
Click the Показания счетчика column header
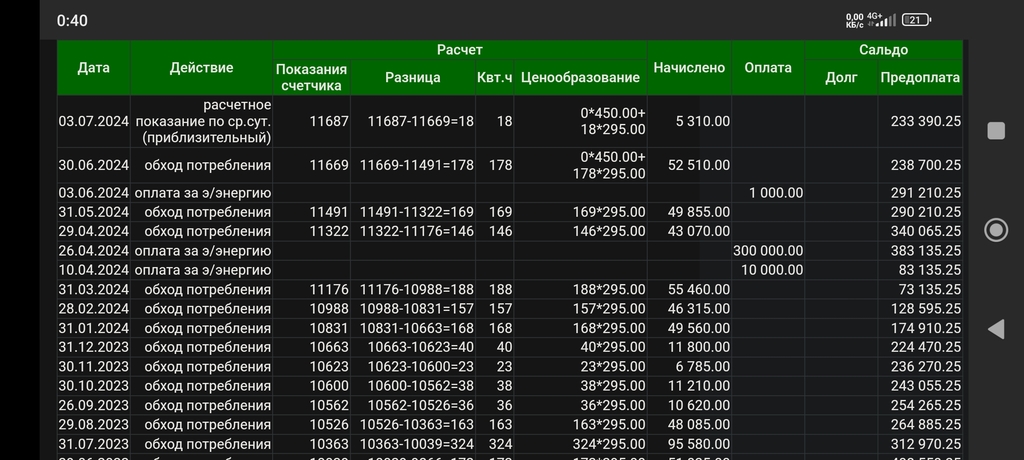pyautogui.click(x=313, y=77)
